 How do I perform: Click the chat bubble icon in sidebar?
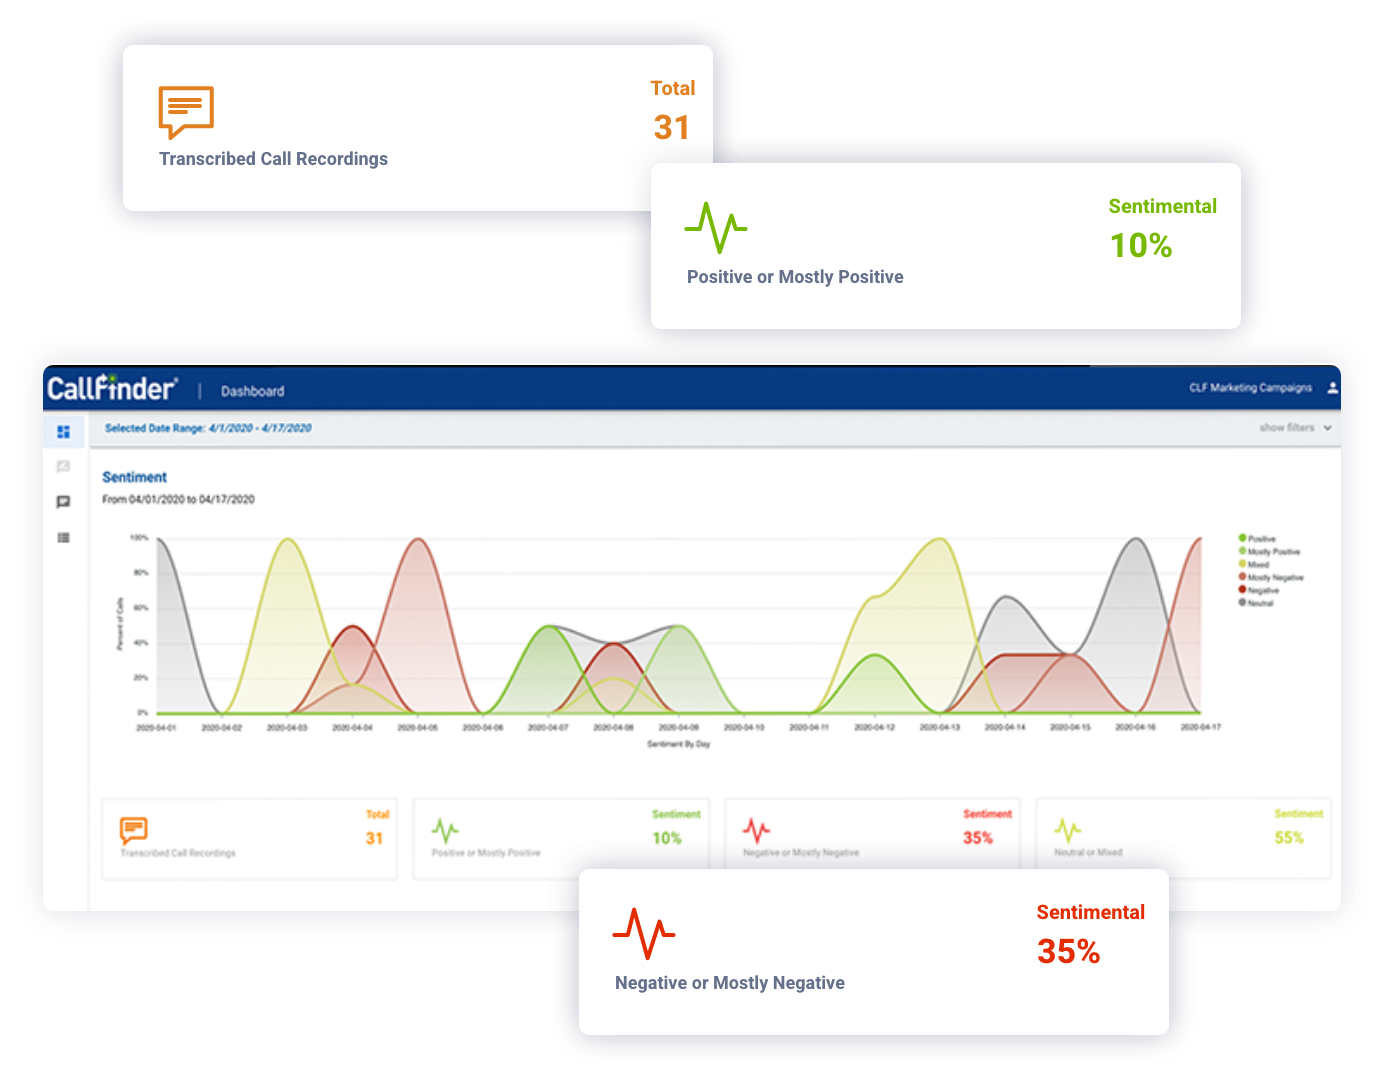[64, 502]
